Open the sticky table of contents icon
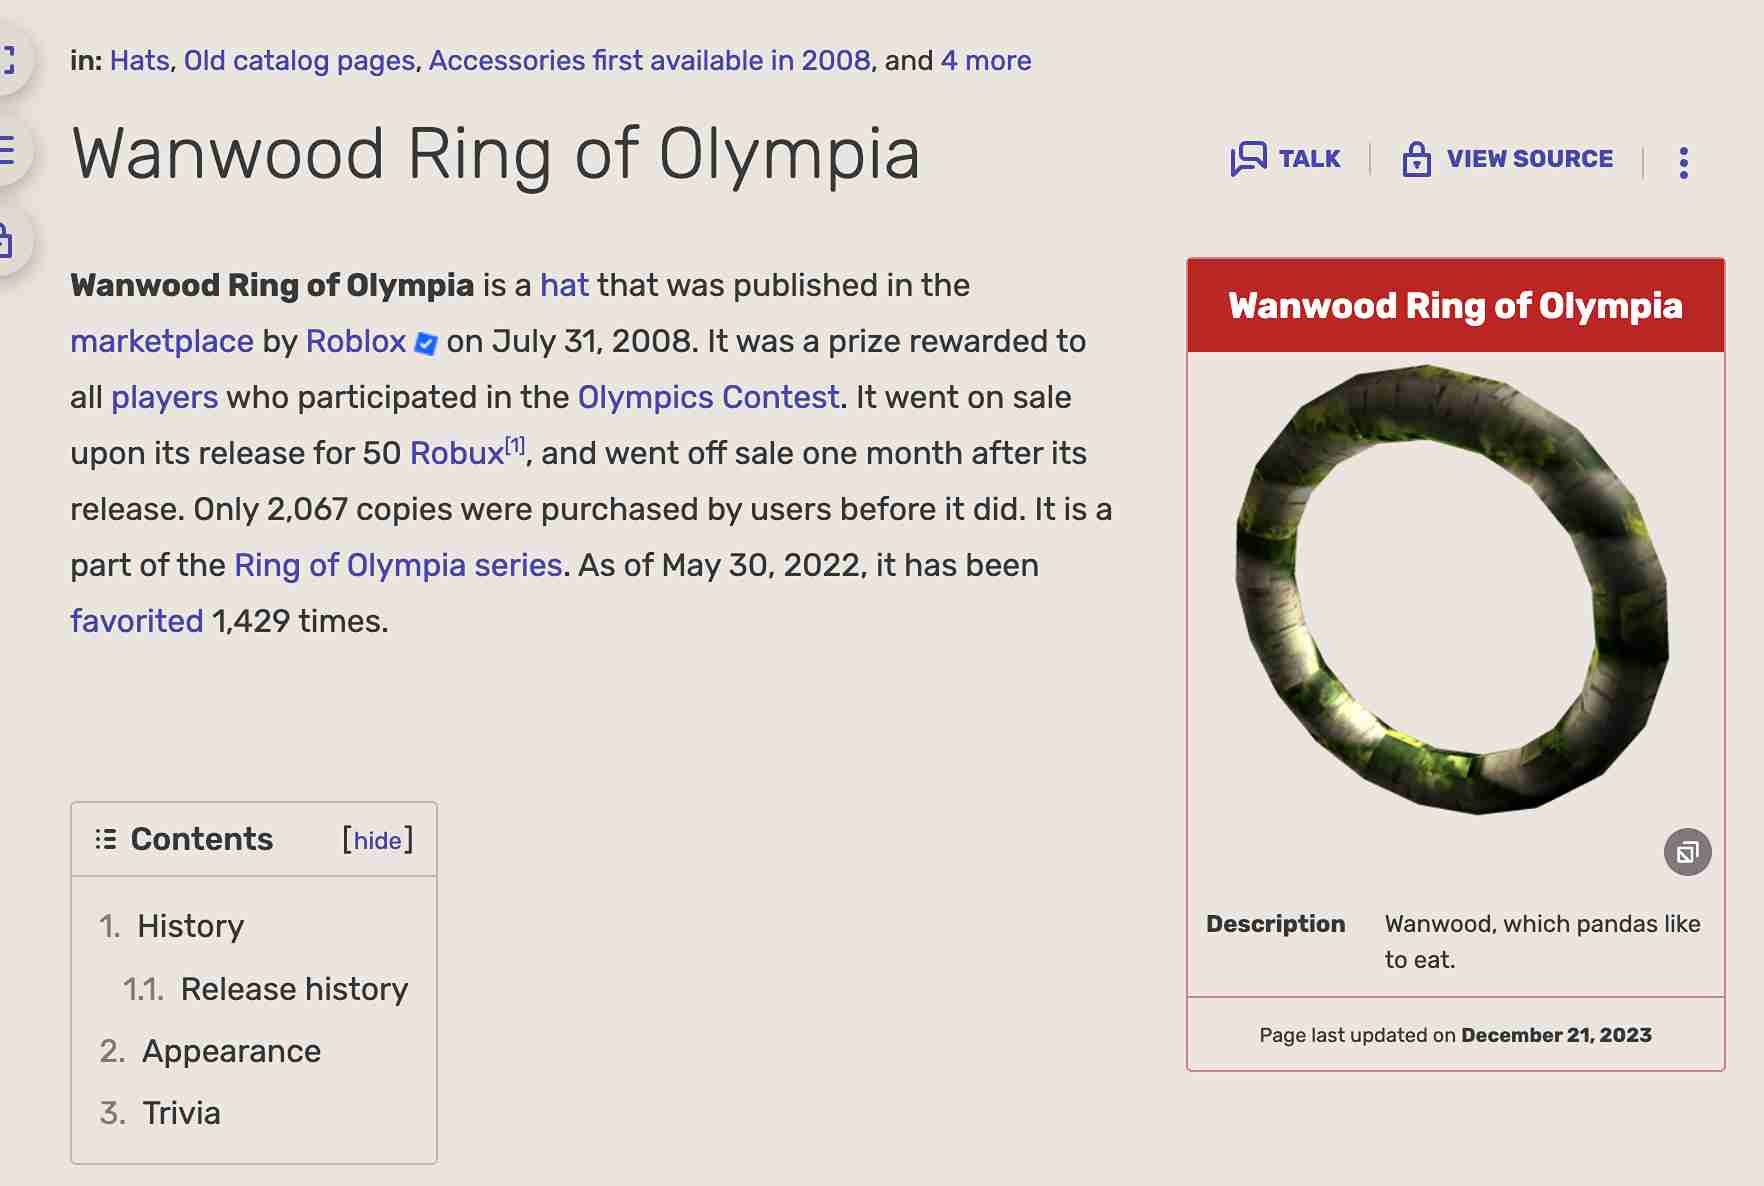 point(8,150)
